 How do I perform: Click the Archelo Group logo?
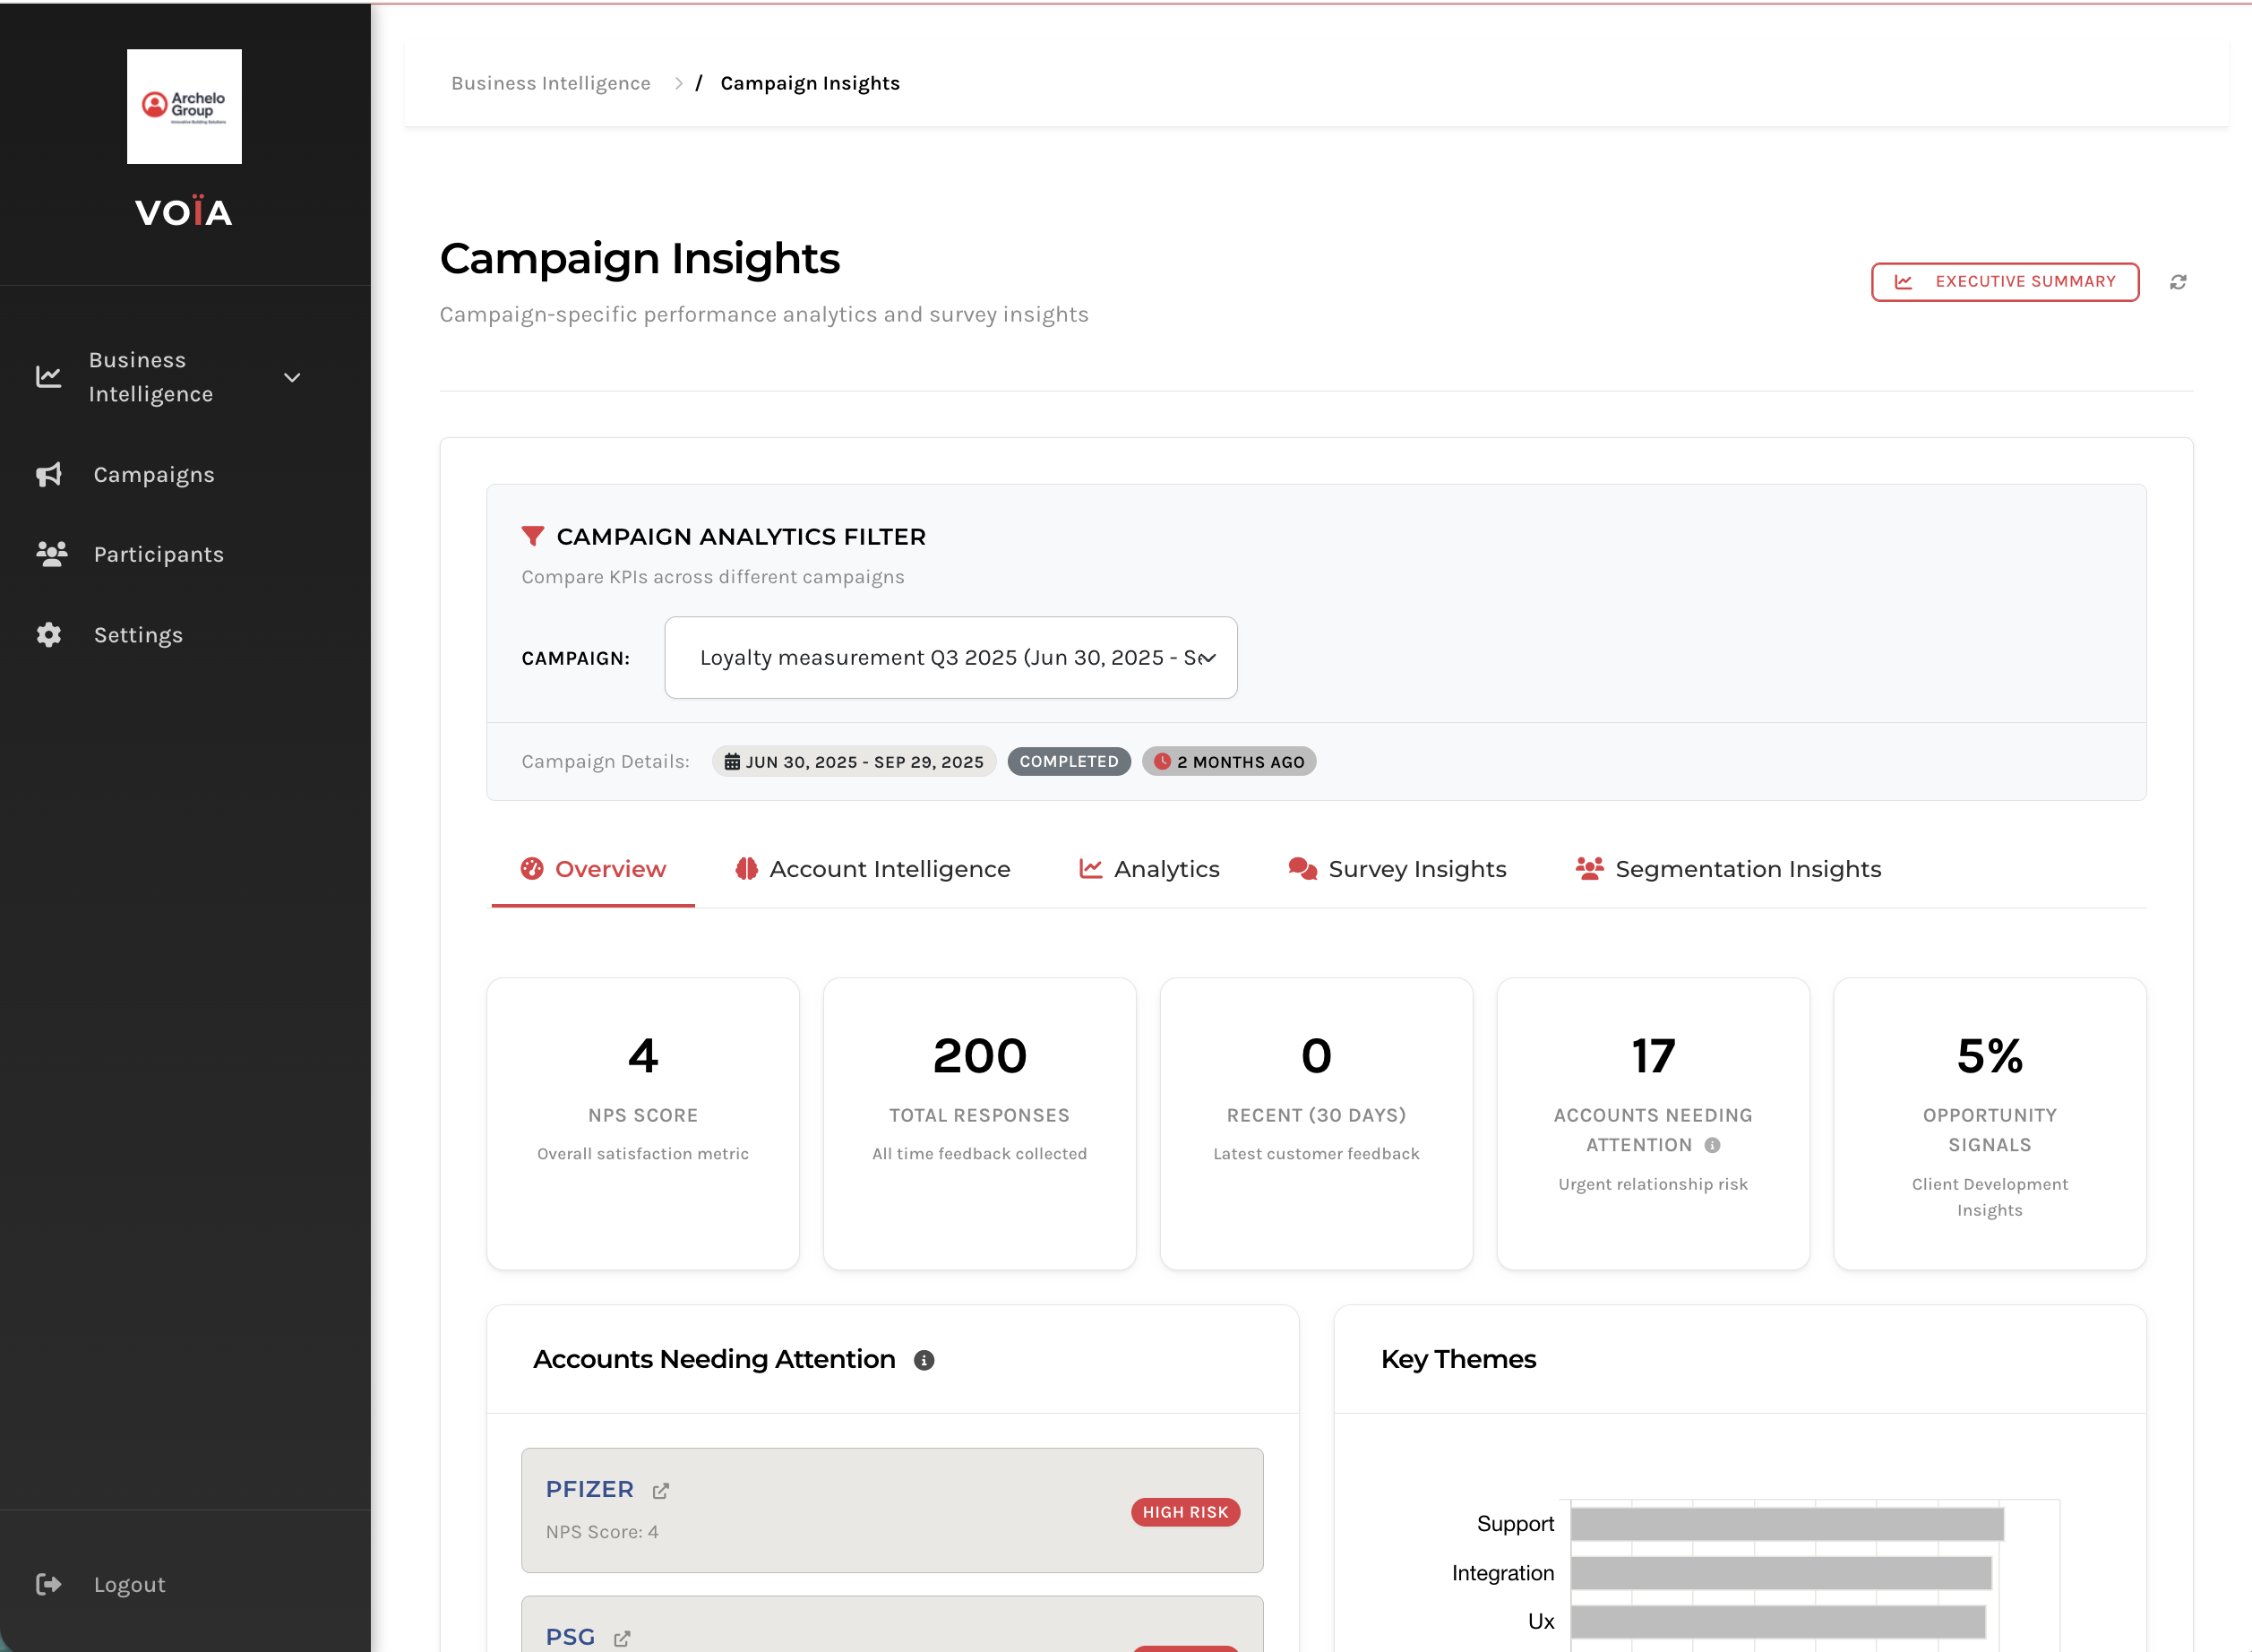point(184,106)
